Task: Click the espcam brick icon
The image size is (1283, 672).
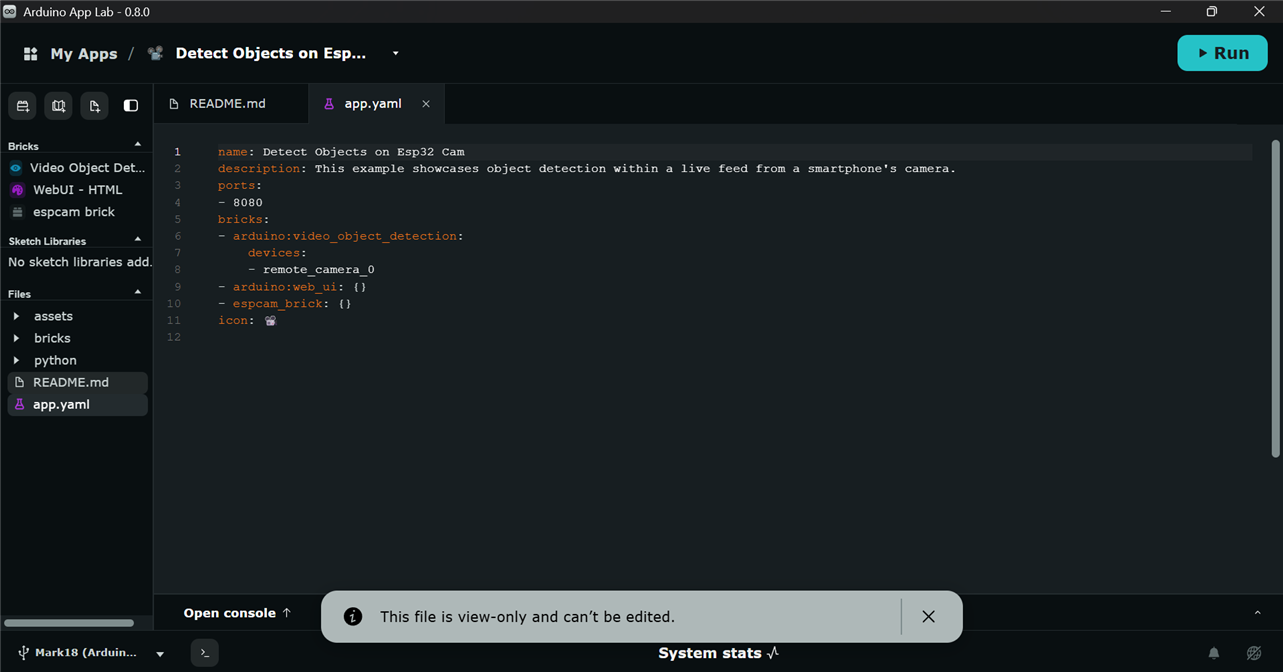Action: click(16, 212)
